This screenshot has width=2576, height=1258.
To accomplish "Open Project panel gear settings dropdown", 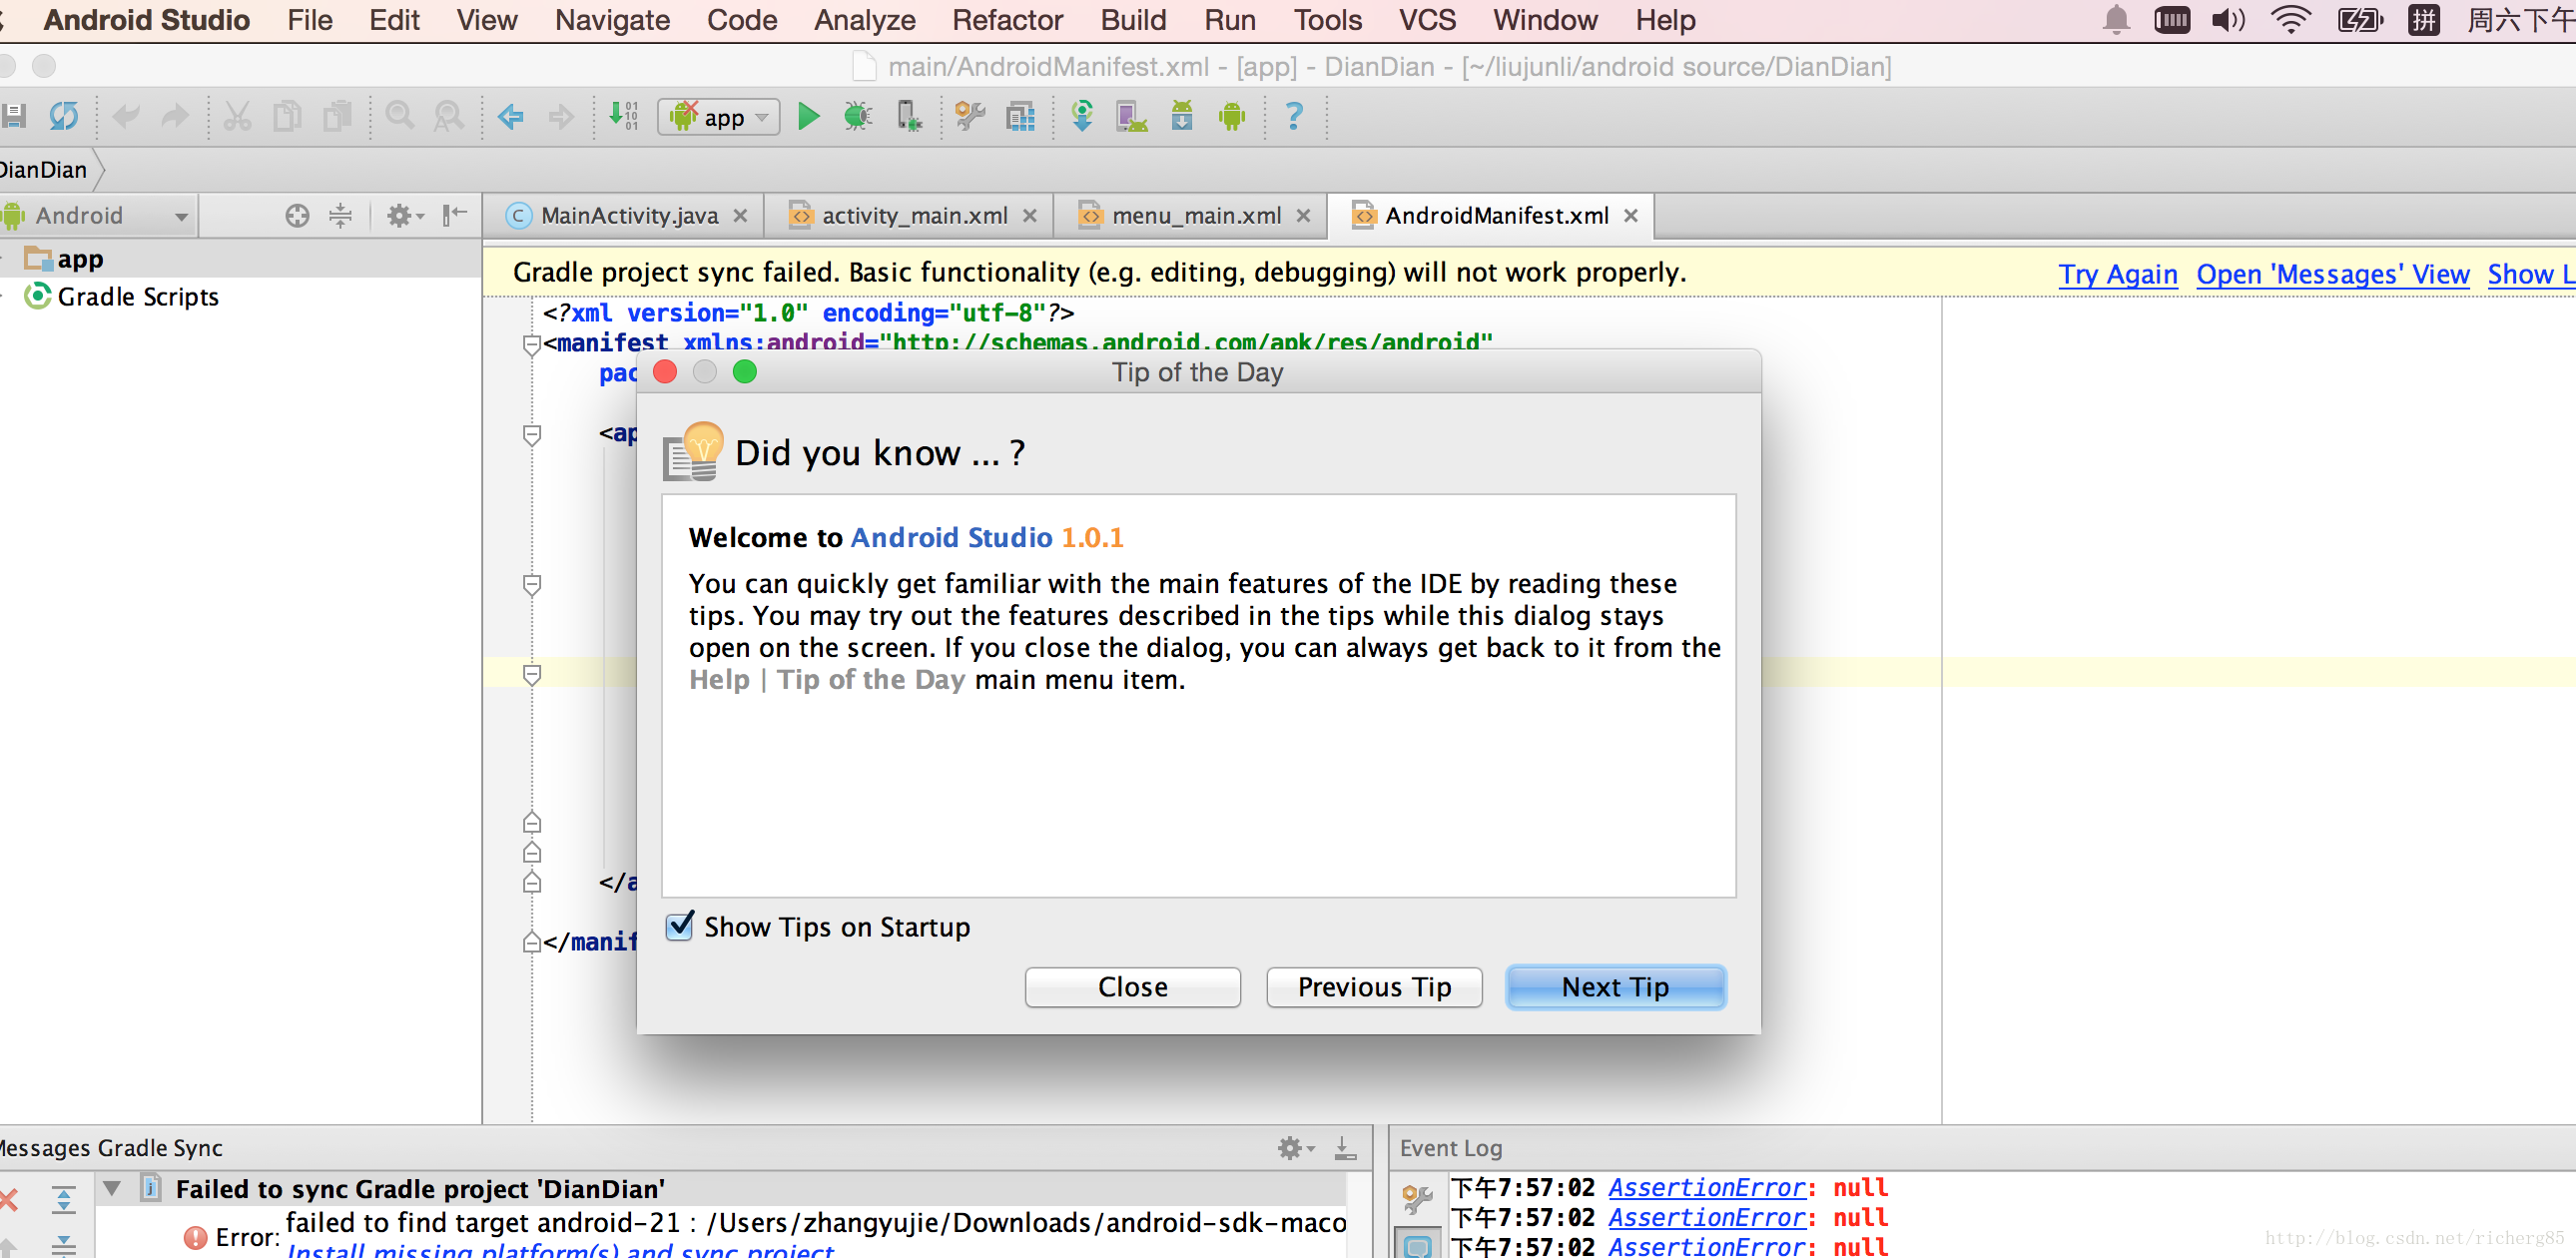I will (x=405, y=215).
